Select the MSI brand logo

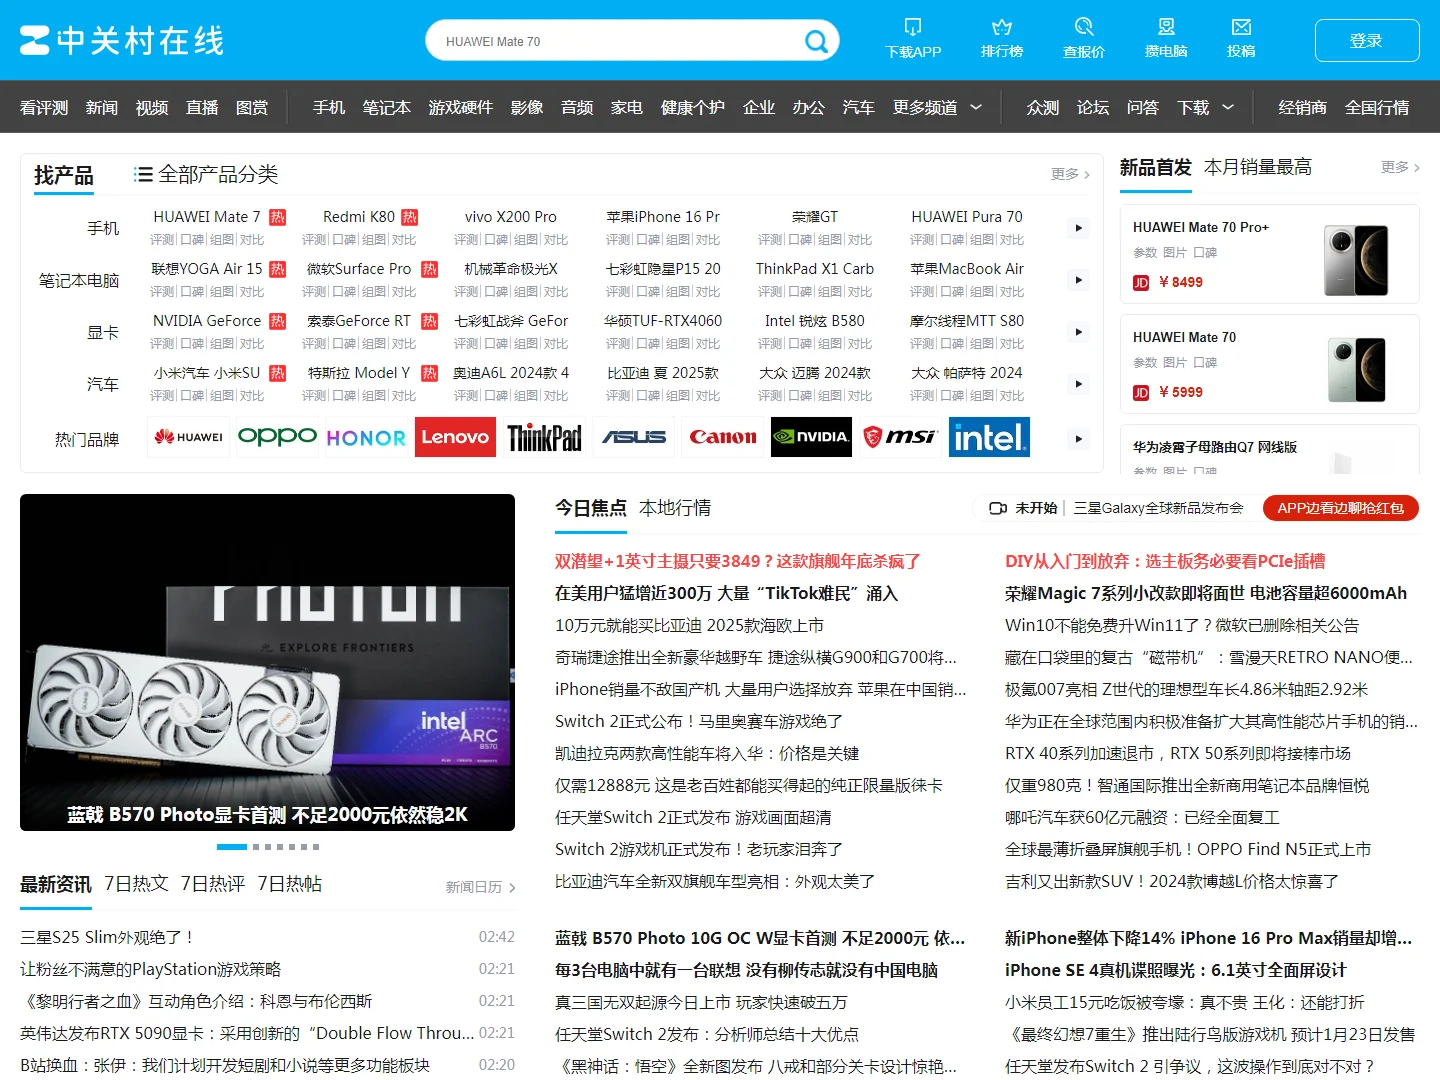(900, 437)
